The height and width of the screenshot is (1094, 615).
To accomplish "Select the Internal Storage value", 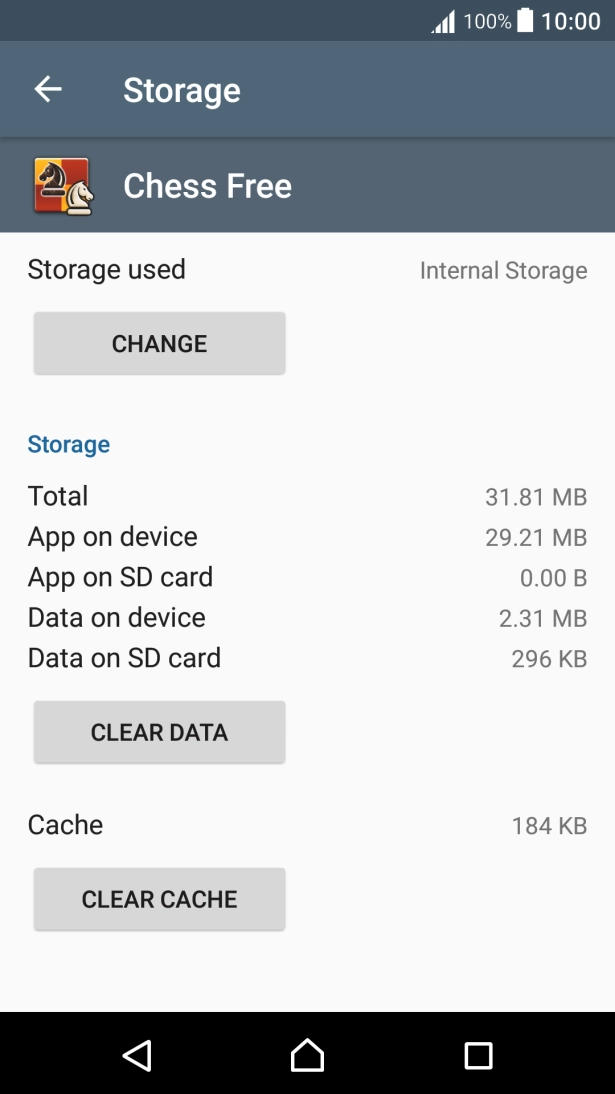I will click(503, 270).
